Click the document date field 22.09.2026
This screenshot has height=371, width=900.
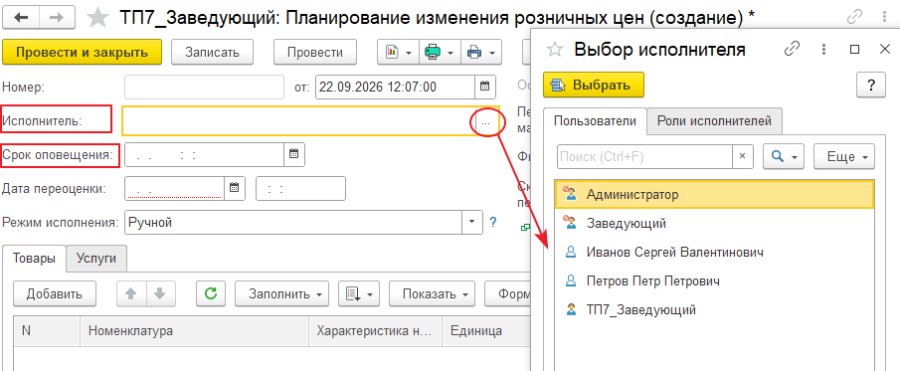395,87
